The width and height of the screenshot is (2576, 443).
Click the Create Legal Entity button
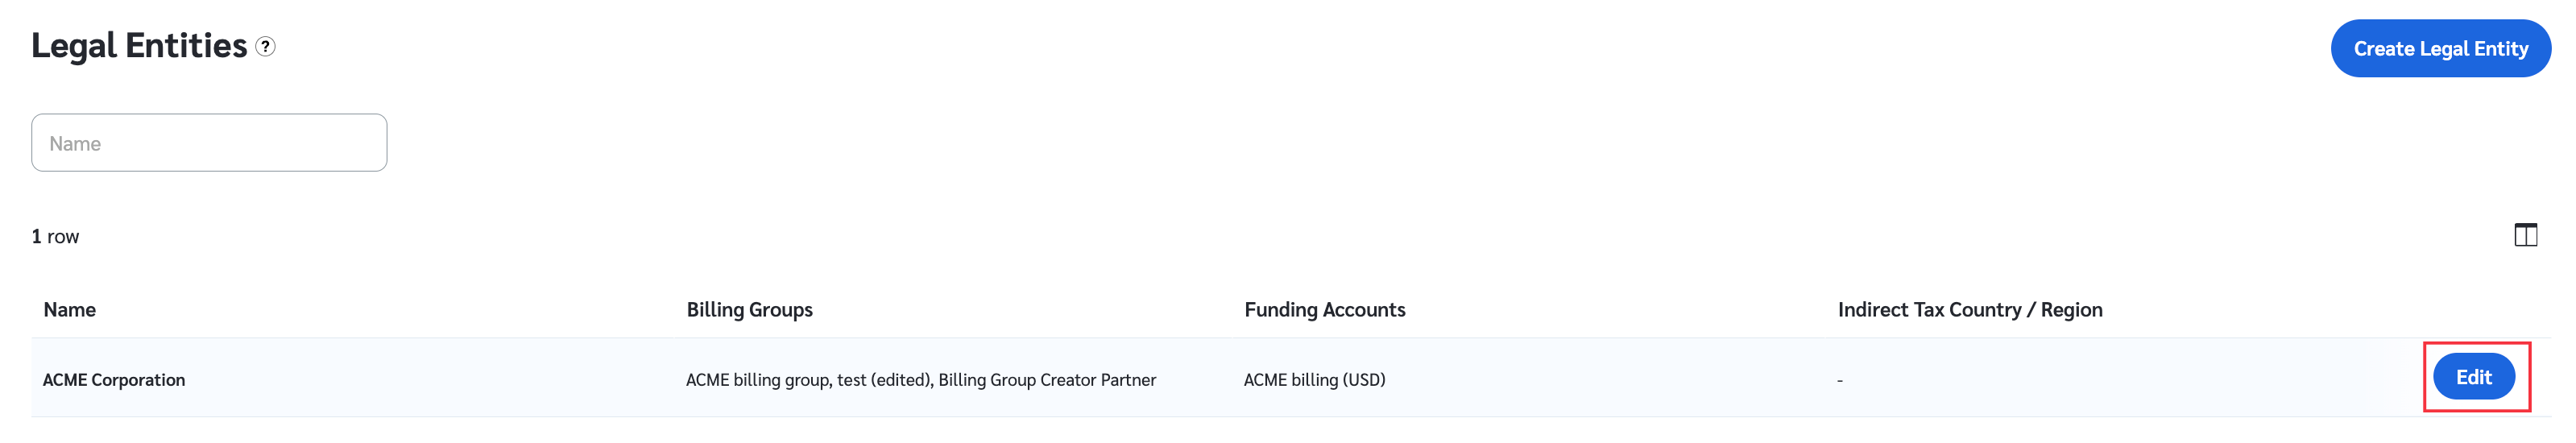[x=2440, y=48]
